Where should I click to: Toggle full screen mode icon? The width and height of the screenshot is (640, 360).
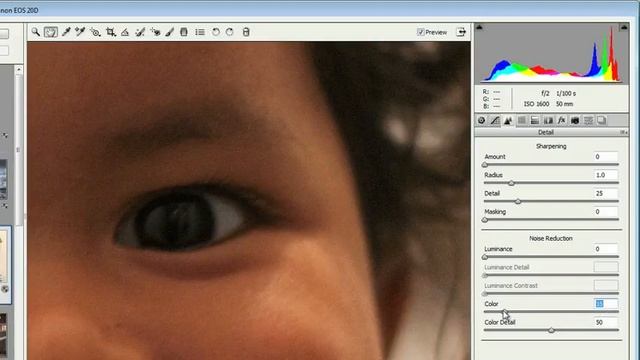tap(461, 32)
